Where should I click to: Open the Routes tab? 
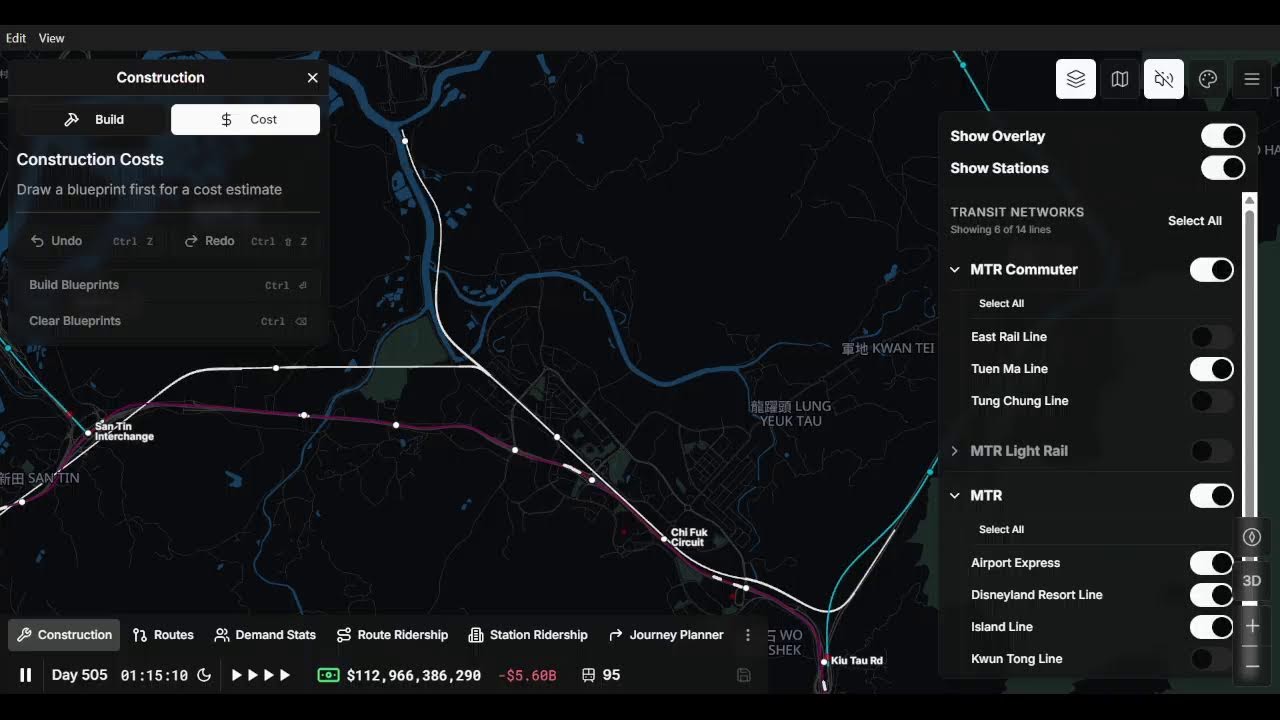pos(163,635)
